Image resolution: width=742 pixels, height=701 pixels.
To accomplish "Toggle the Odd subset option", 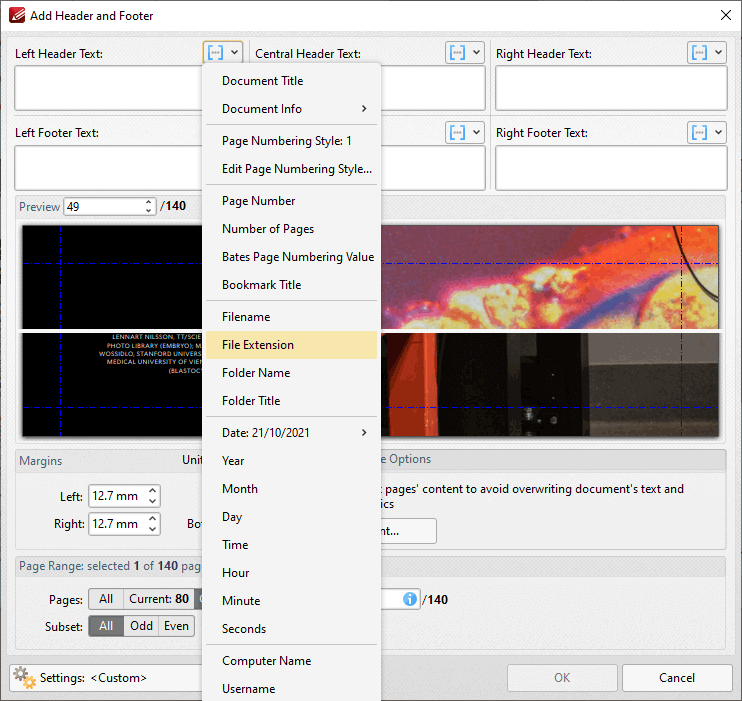I will coord(141,626).
